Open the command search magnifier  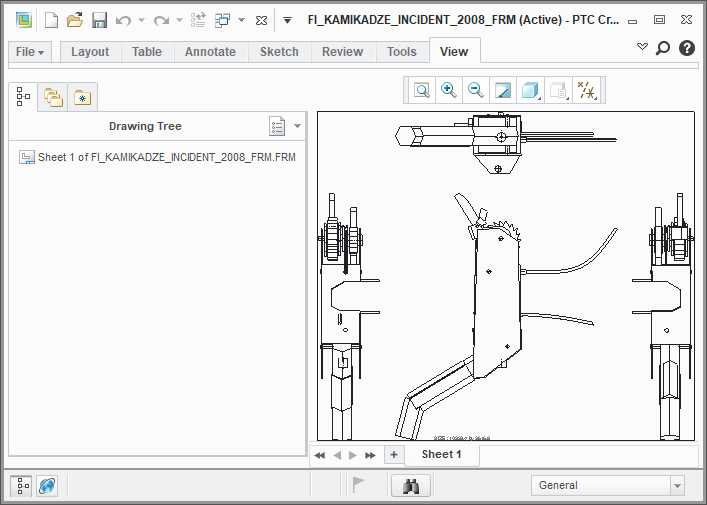663,47
